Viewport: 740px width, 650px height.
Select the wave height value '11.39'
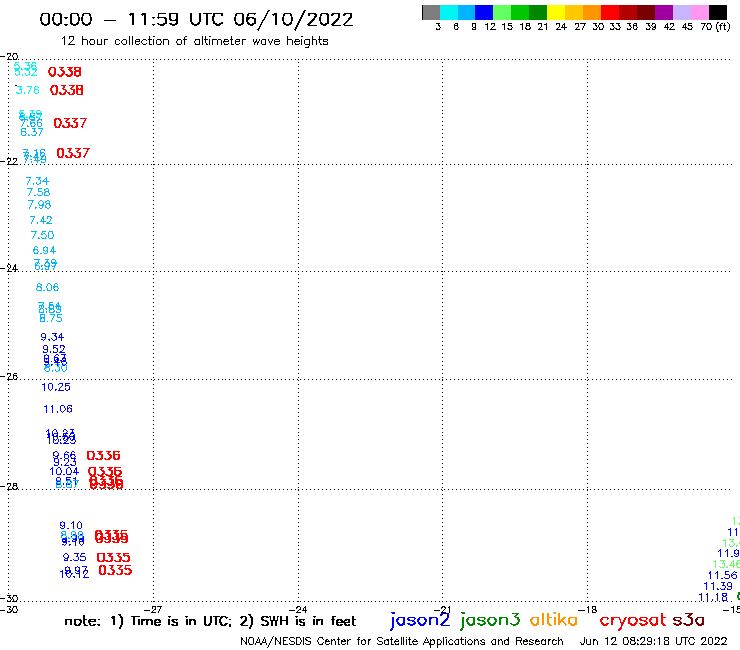tap(718, 586)
